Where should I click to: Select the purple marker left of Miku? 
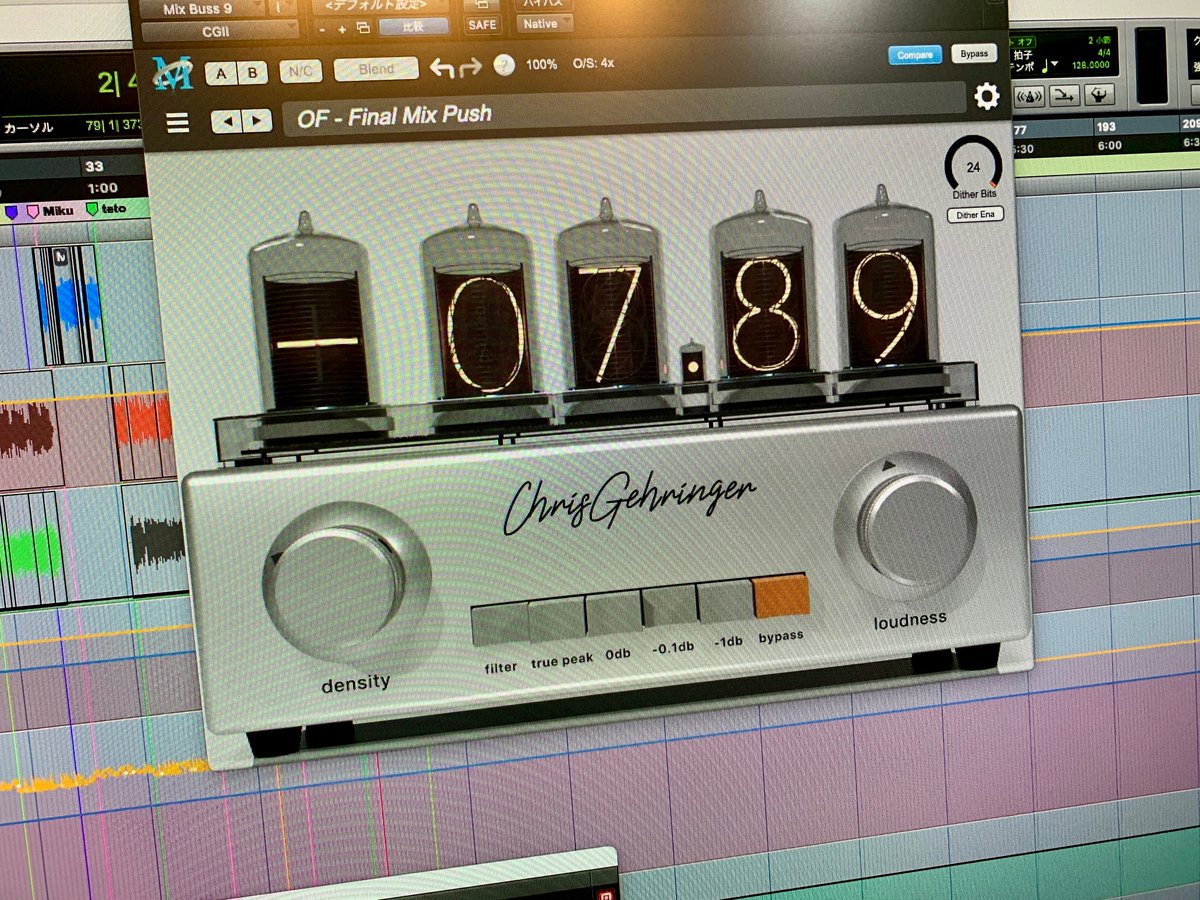12,212
